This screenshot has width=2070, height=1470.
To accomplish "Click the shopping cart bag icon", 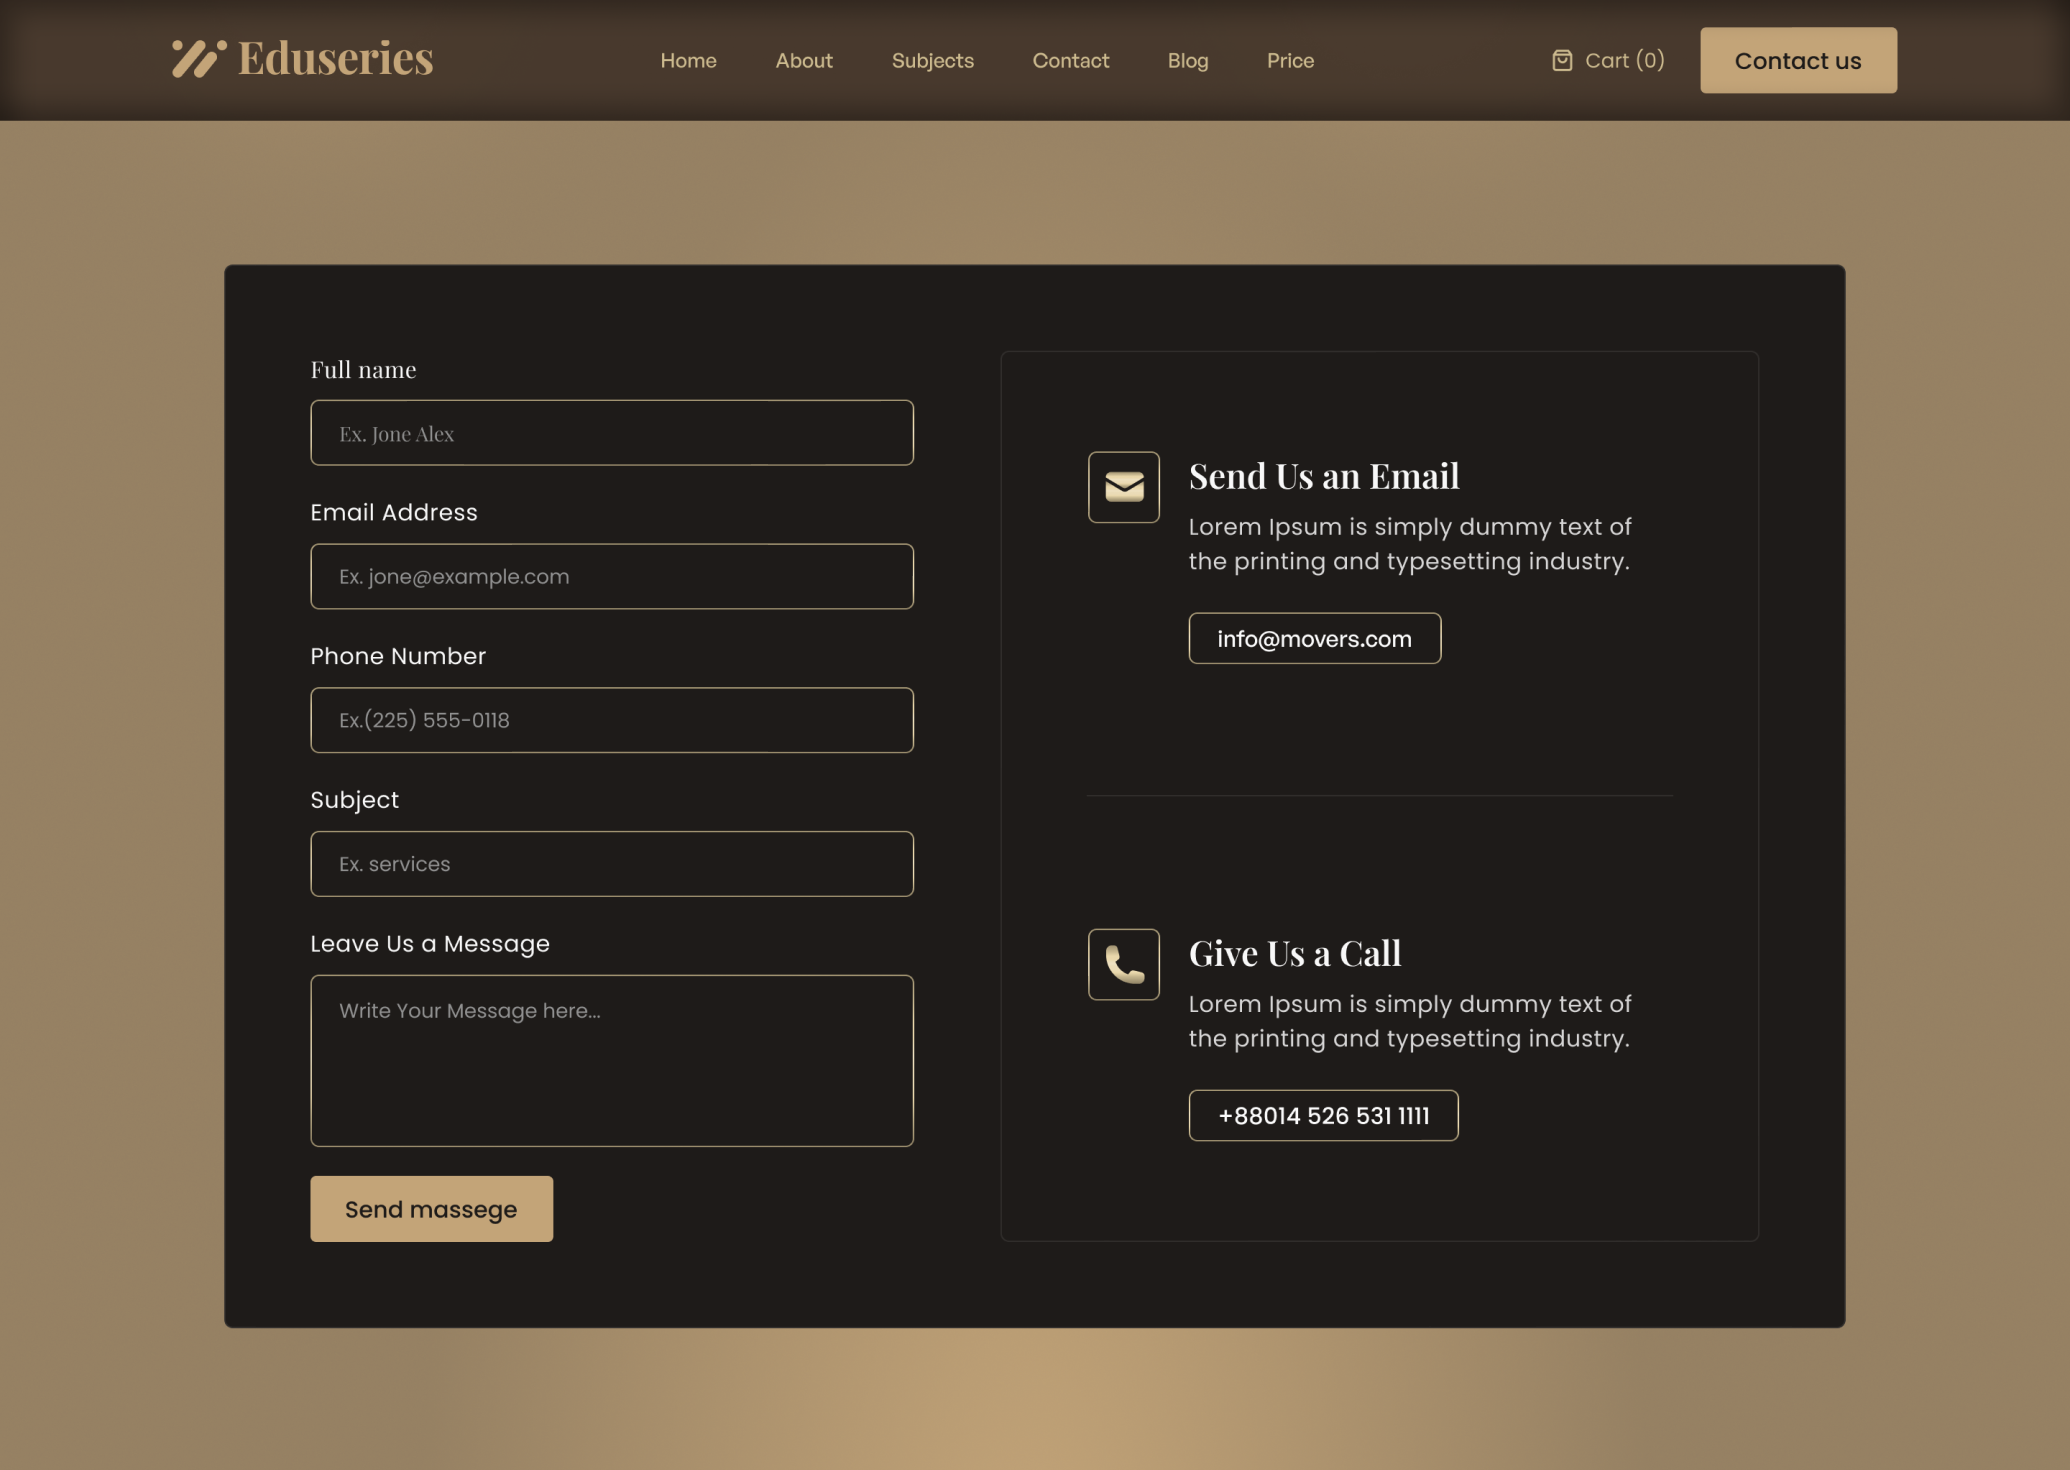I will tap(1561, 61).
